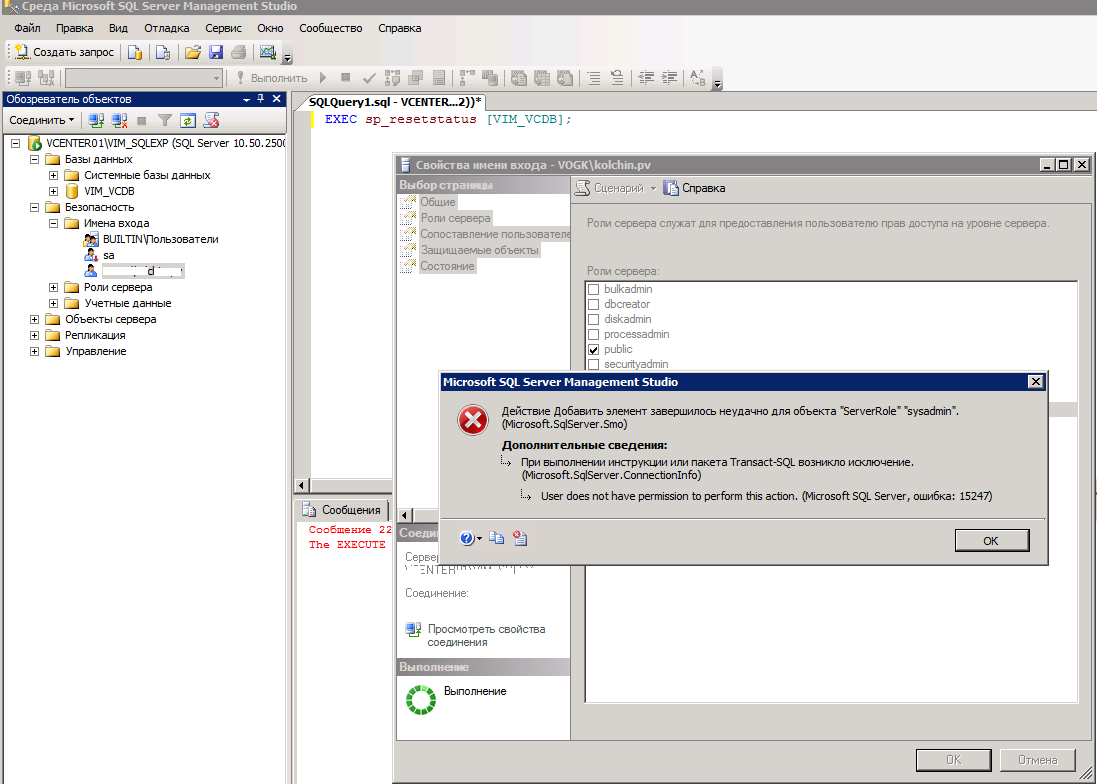
Task: Save the query with the floppy disk icon
Action: point(216,52)
